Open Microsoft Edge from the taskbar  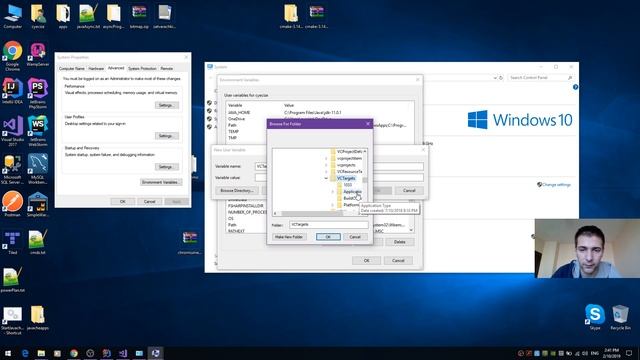click(25, 353)
